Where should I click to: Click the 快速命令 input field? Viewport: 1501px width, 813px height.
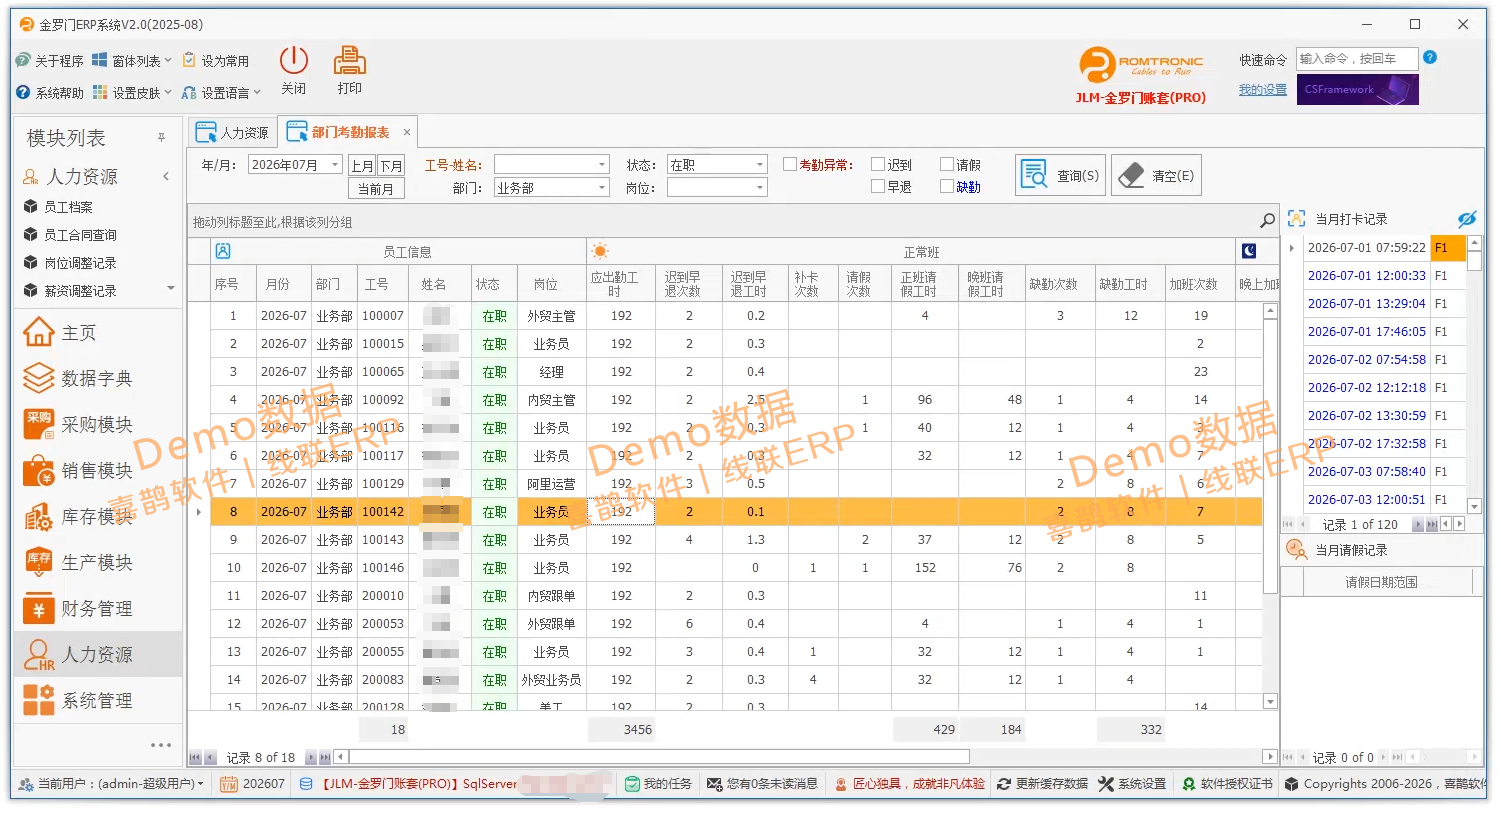(x=1357, y=59)
